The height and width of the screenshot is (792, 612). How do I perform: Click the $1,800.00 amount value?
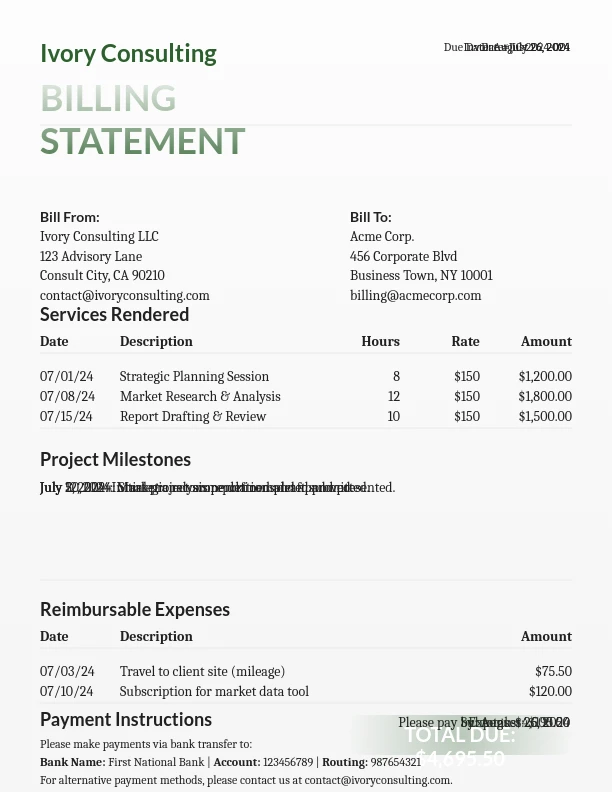coord(545,397)
